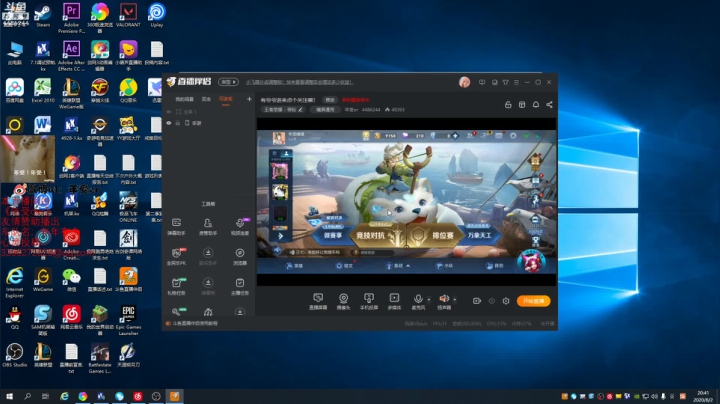Open the 浏览器 browser tool in the toolbox
The image size is (720, 404).
tap(240, 257)
